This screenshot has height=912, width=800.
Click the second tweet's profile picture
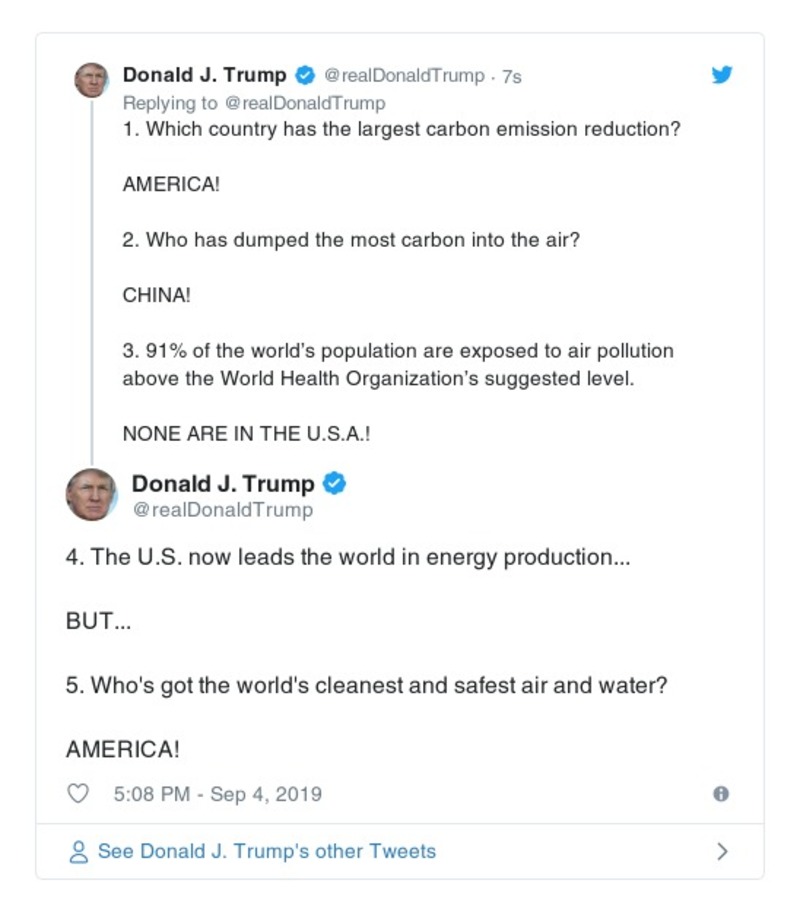pos(92,492)
